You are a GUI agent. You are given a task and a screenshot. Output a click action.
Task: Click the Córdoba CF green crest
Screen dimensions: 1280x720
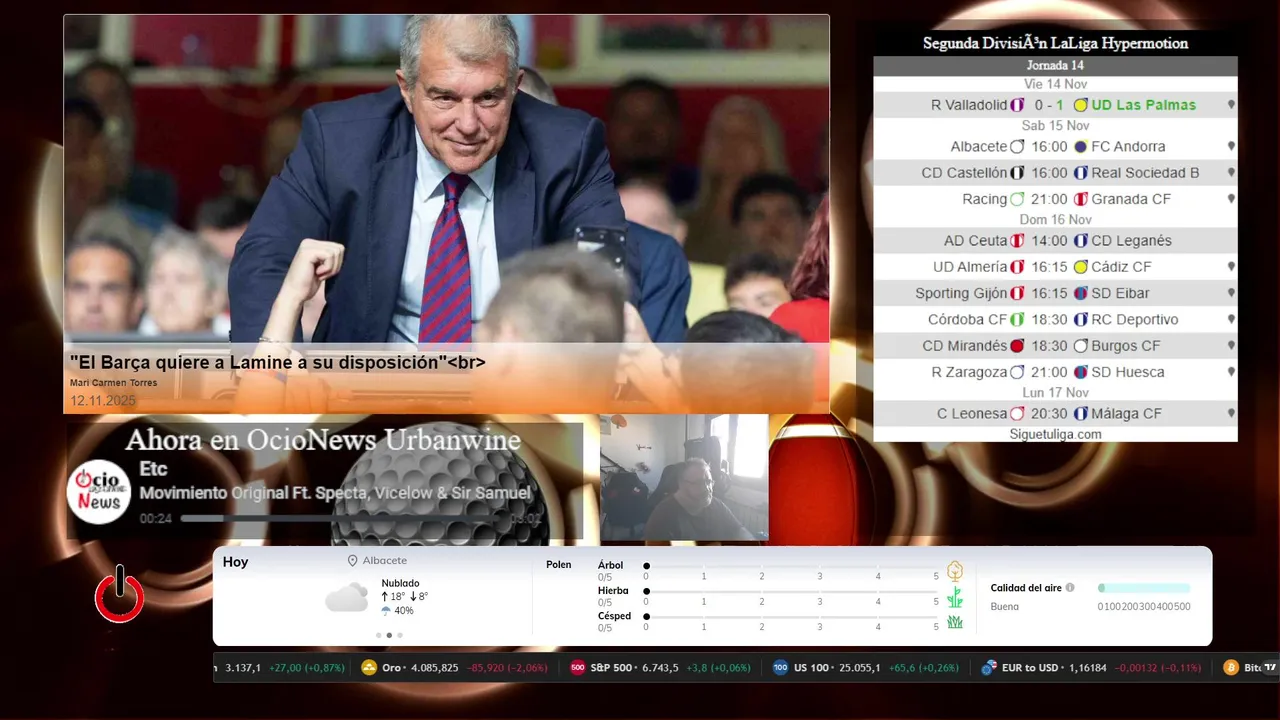click(1017, 320)
